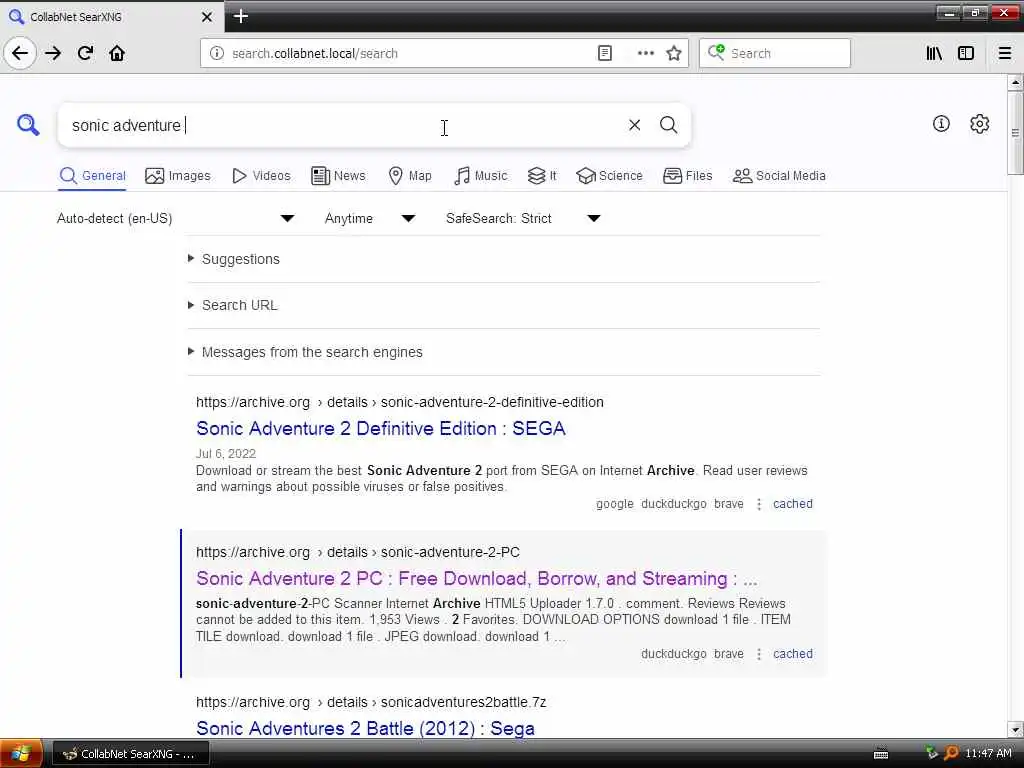Switch to the Map search tab
This screenshot has height=768, width=1024.
(410, 176)
